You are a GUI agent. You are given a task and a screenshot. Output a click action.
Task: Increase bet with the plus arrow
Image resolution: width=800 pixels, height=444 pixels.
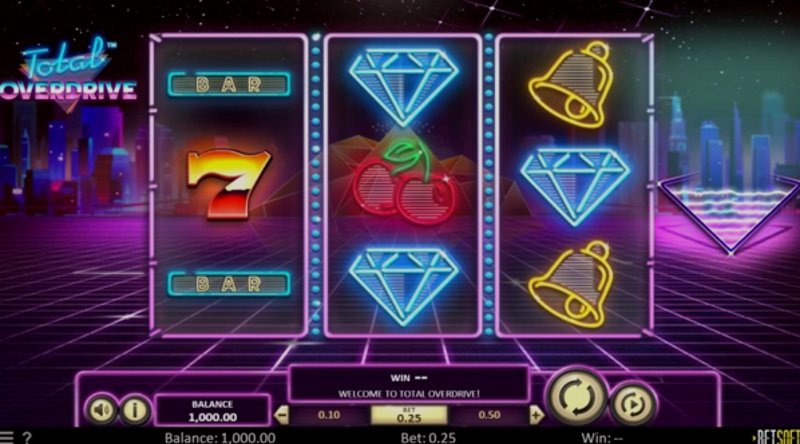[x=536, y=415]
